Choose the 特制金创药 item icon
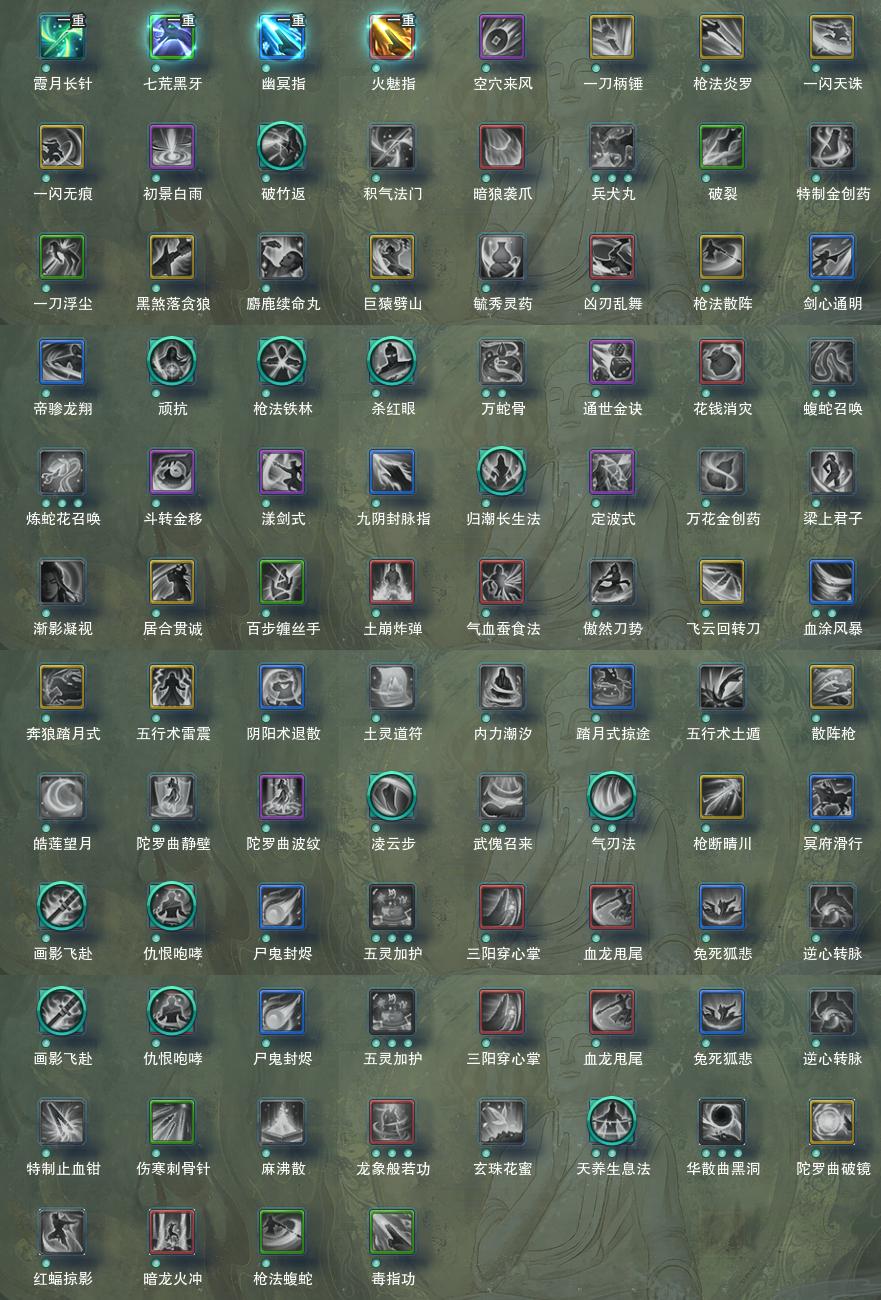Viewport: 881px width, 1300px height. click(832, 147)
